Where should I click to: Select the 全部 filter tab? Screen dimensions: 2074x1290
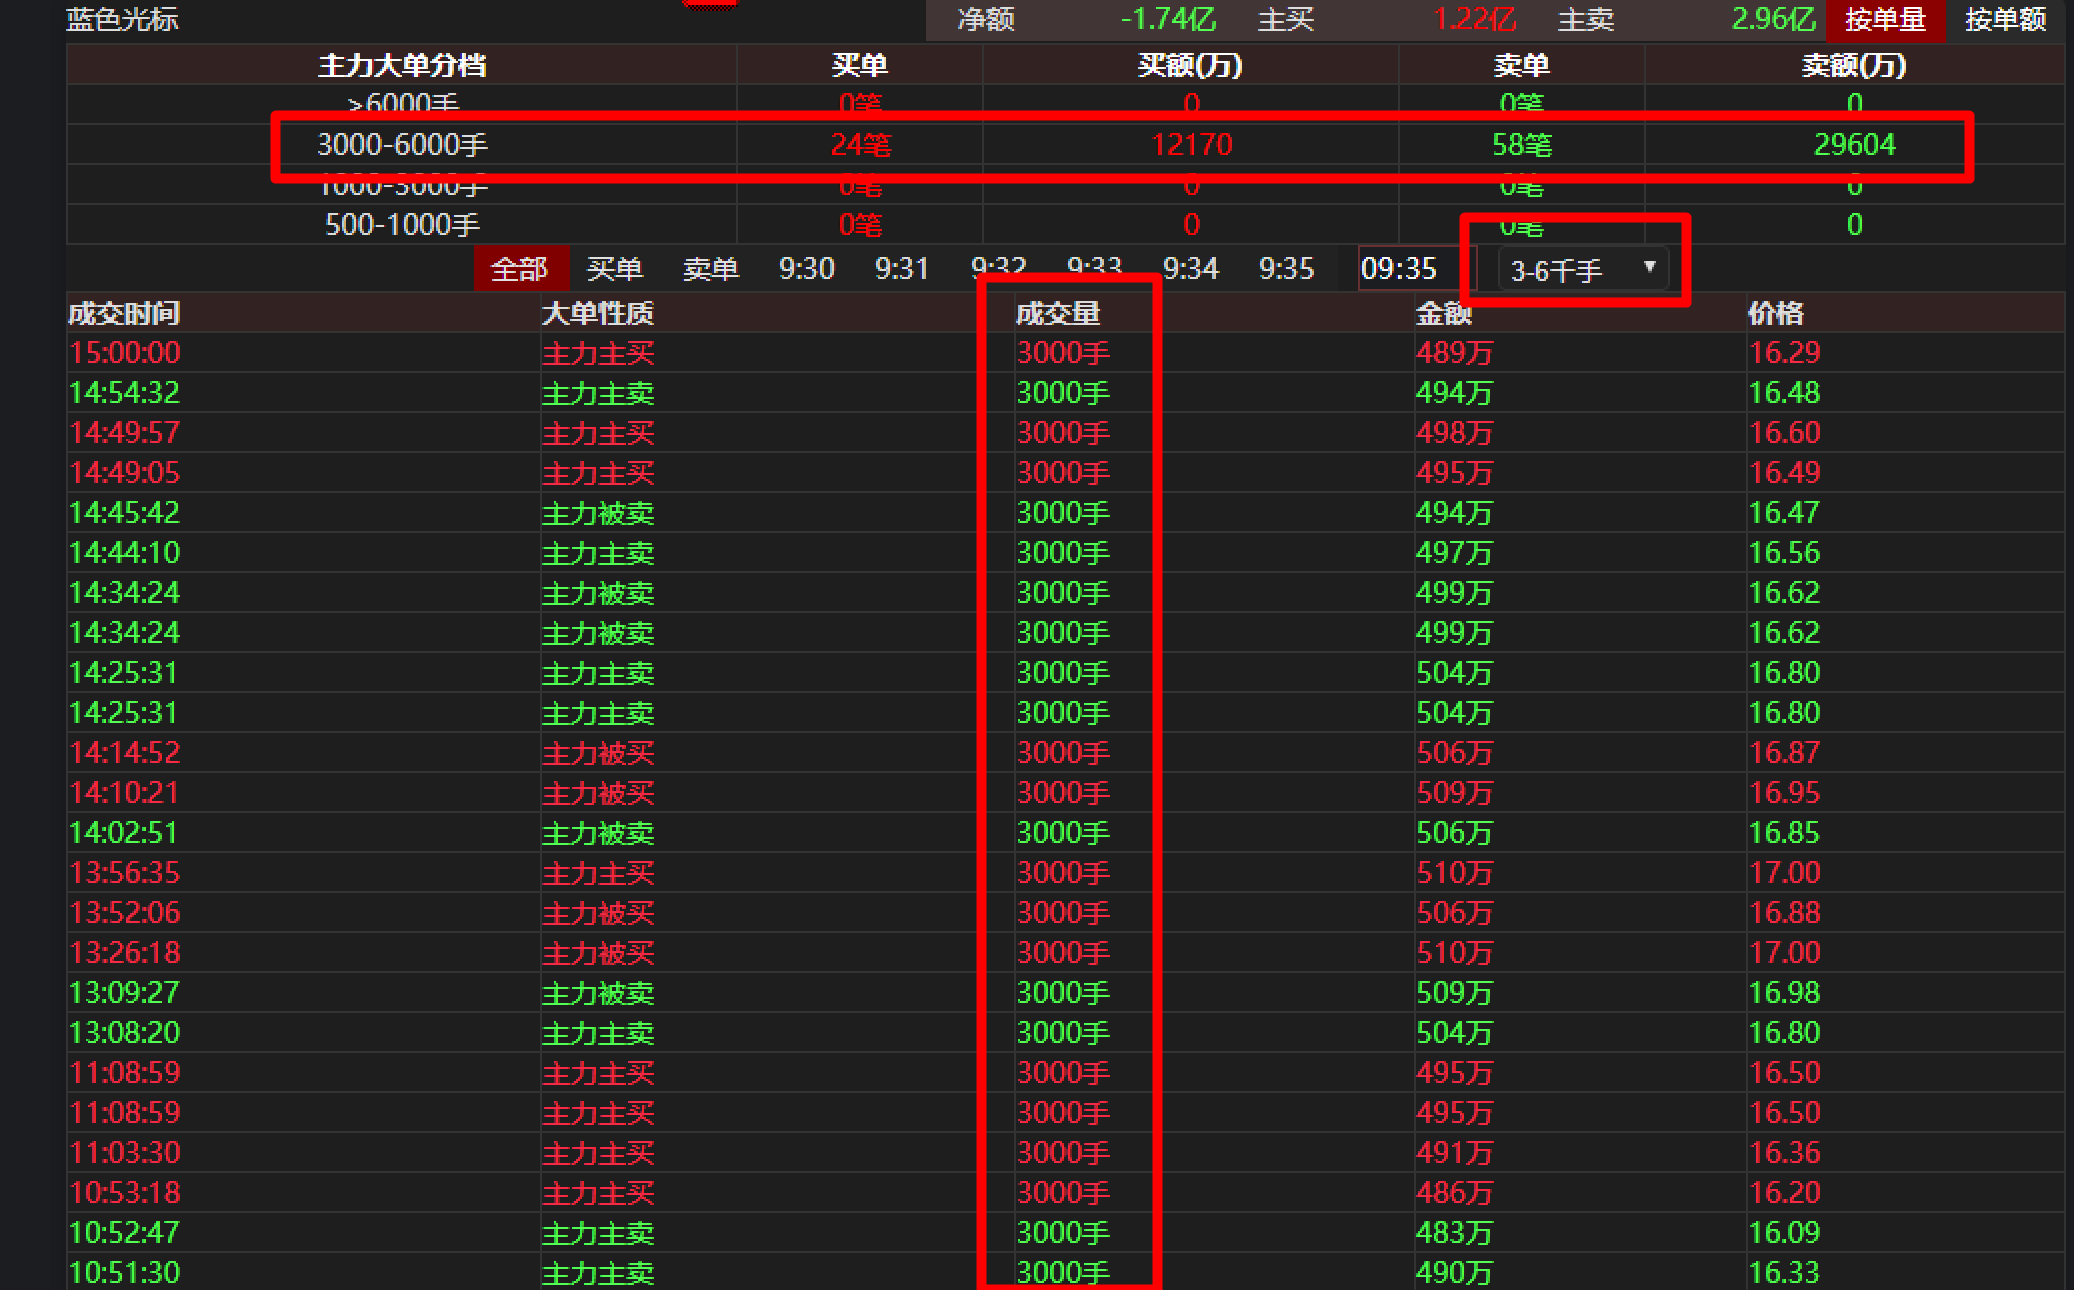(x=520, y=269)
